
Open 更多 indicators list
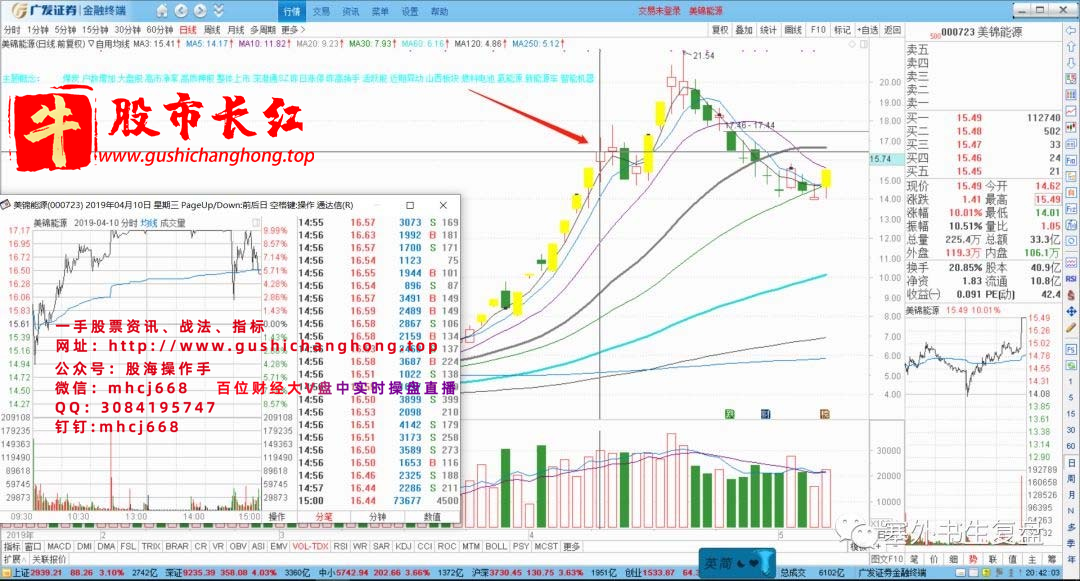pos(572,546)
